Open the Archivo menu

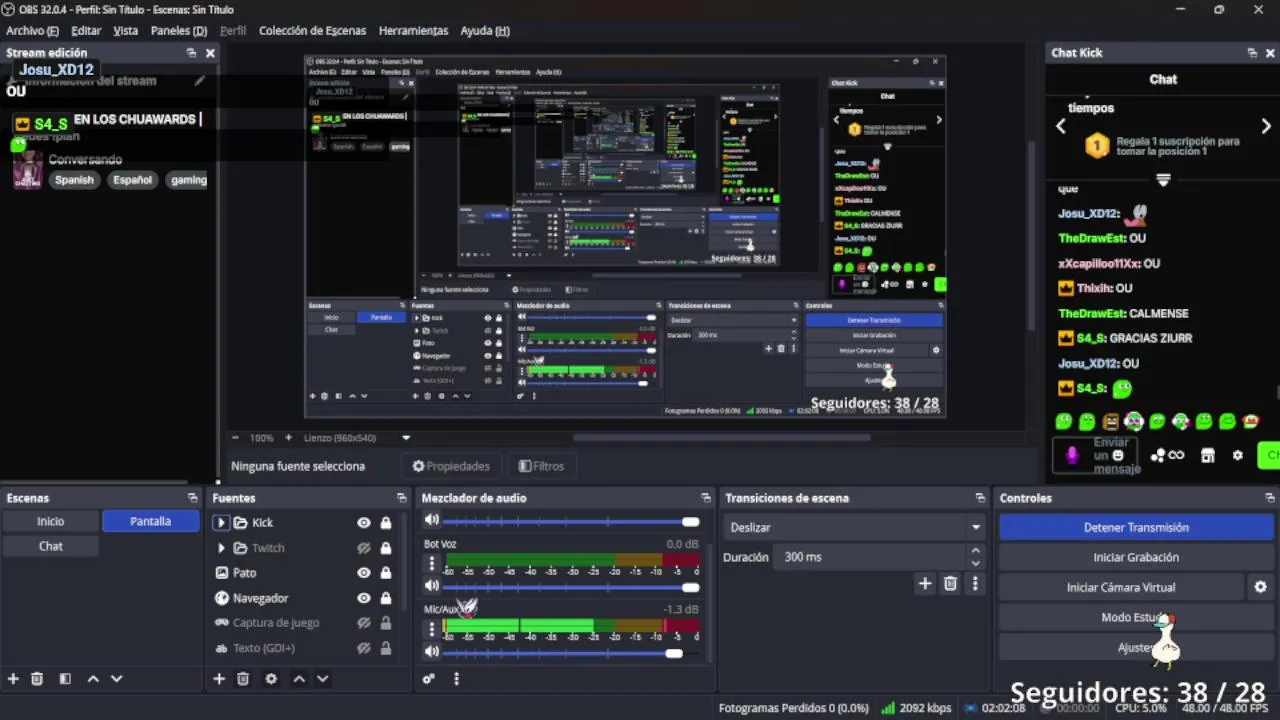tap(32, 30)
